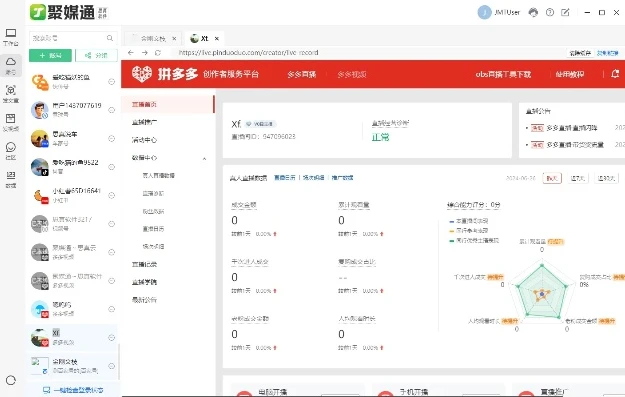Click the account list scrollbar

coord(119,361)
